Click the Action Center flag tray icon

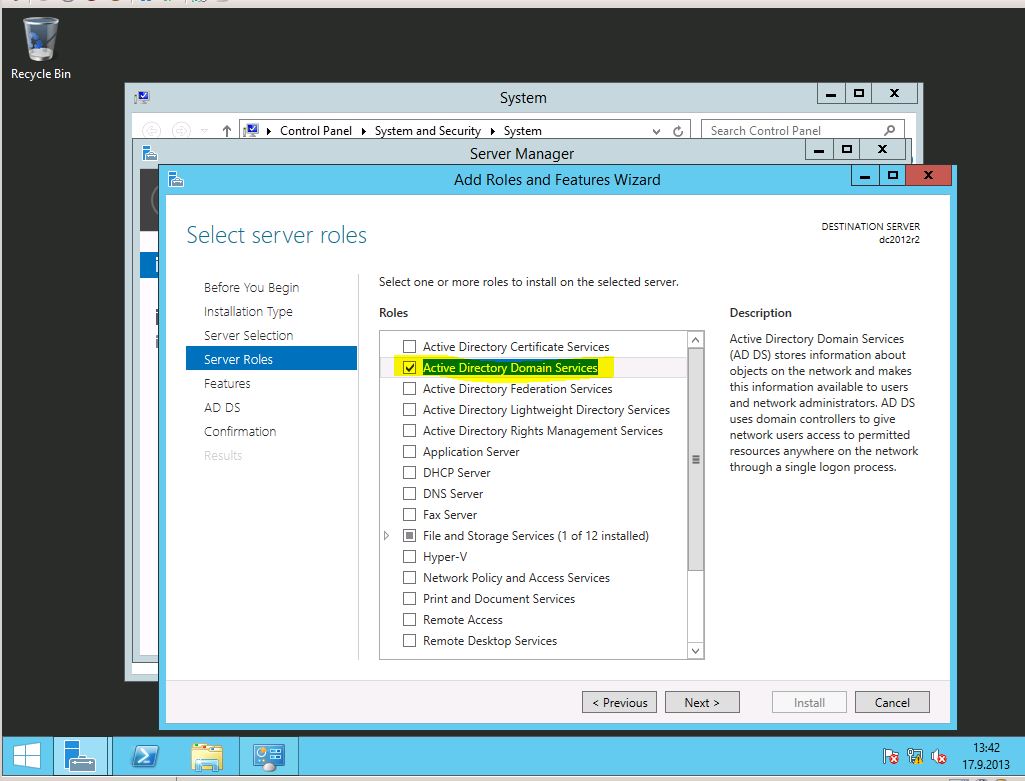pyautogui.click(x=890, y=756)
